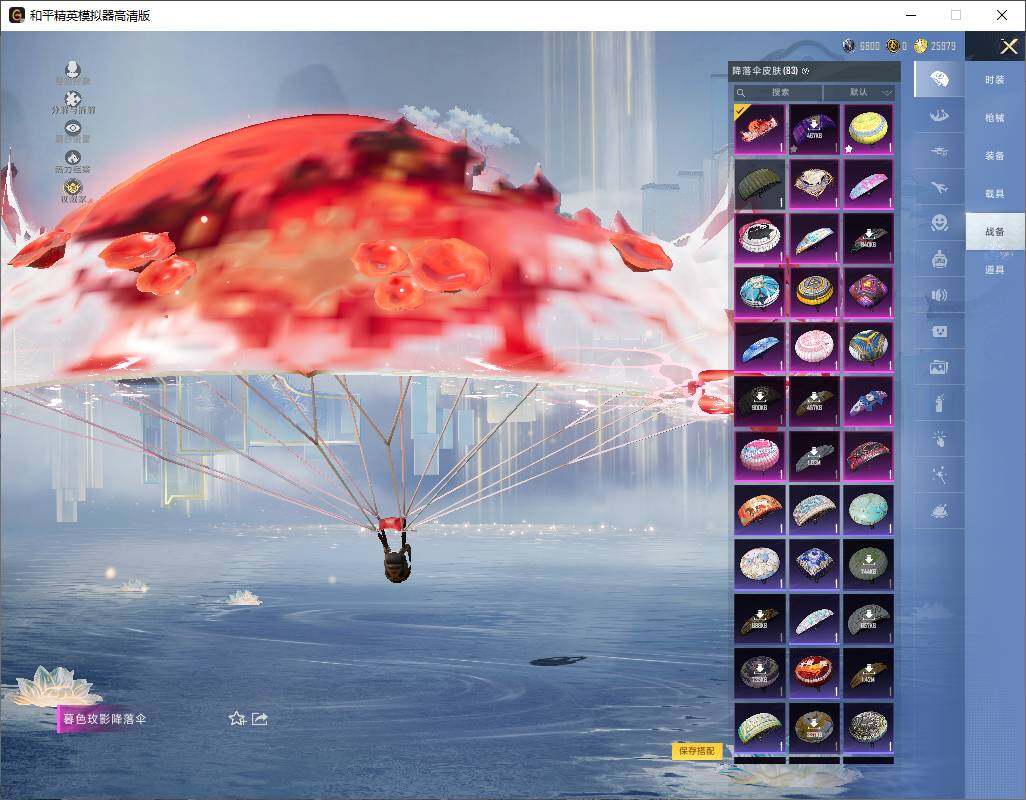Open the picture gallery category icon
This screenshot has height=800, width=1026.
click(940, 368)
